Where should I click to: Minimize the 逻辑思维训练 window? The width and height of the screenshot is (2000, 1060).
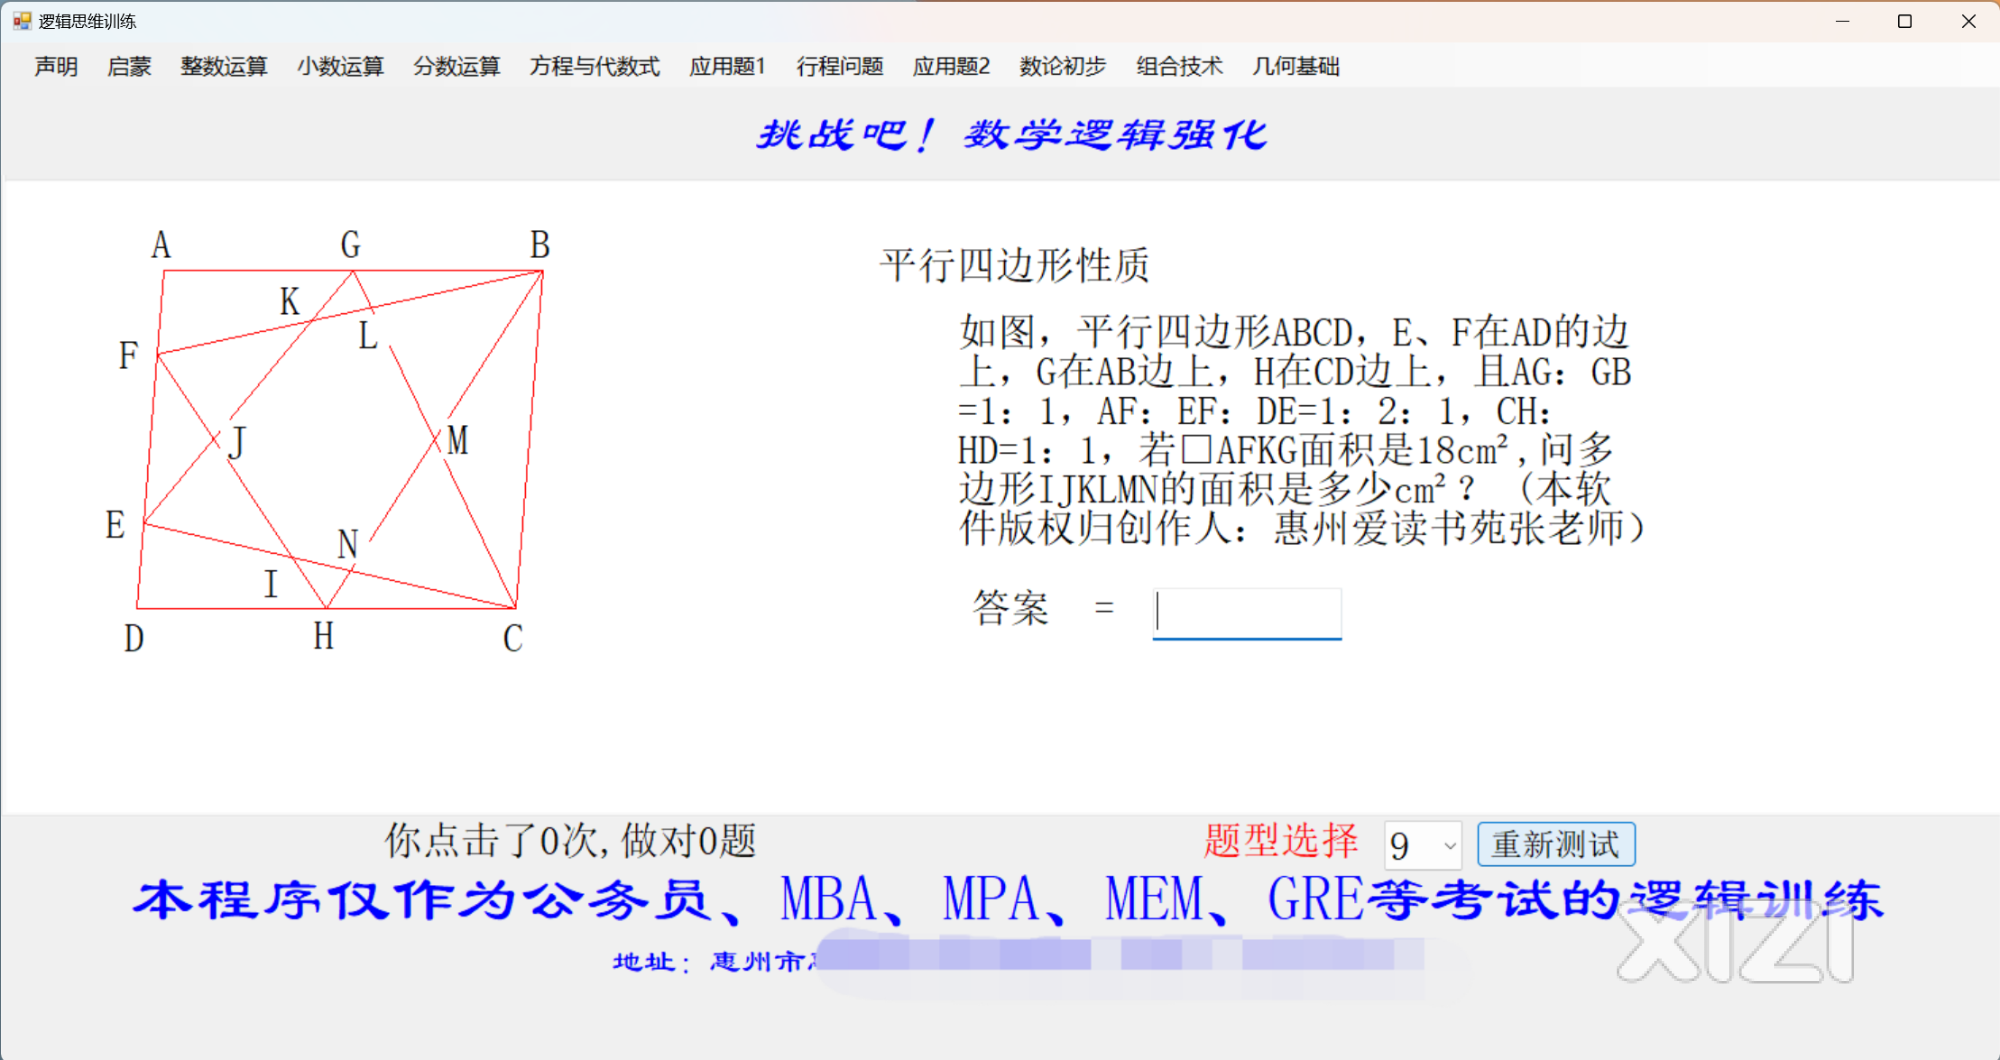(x=1842, y=21)
